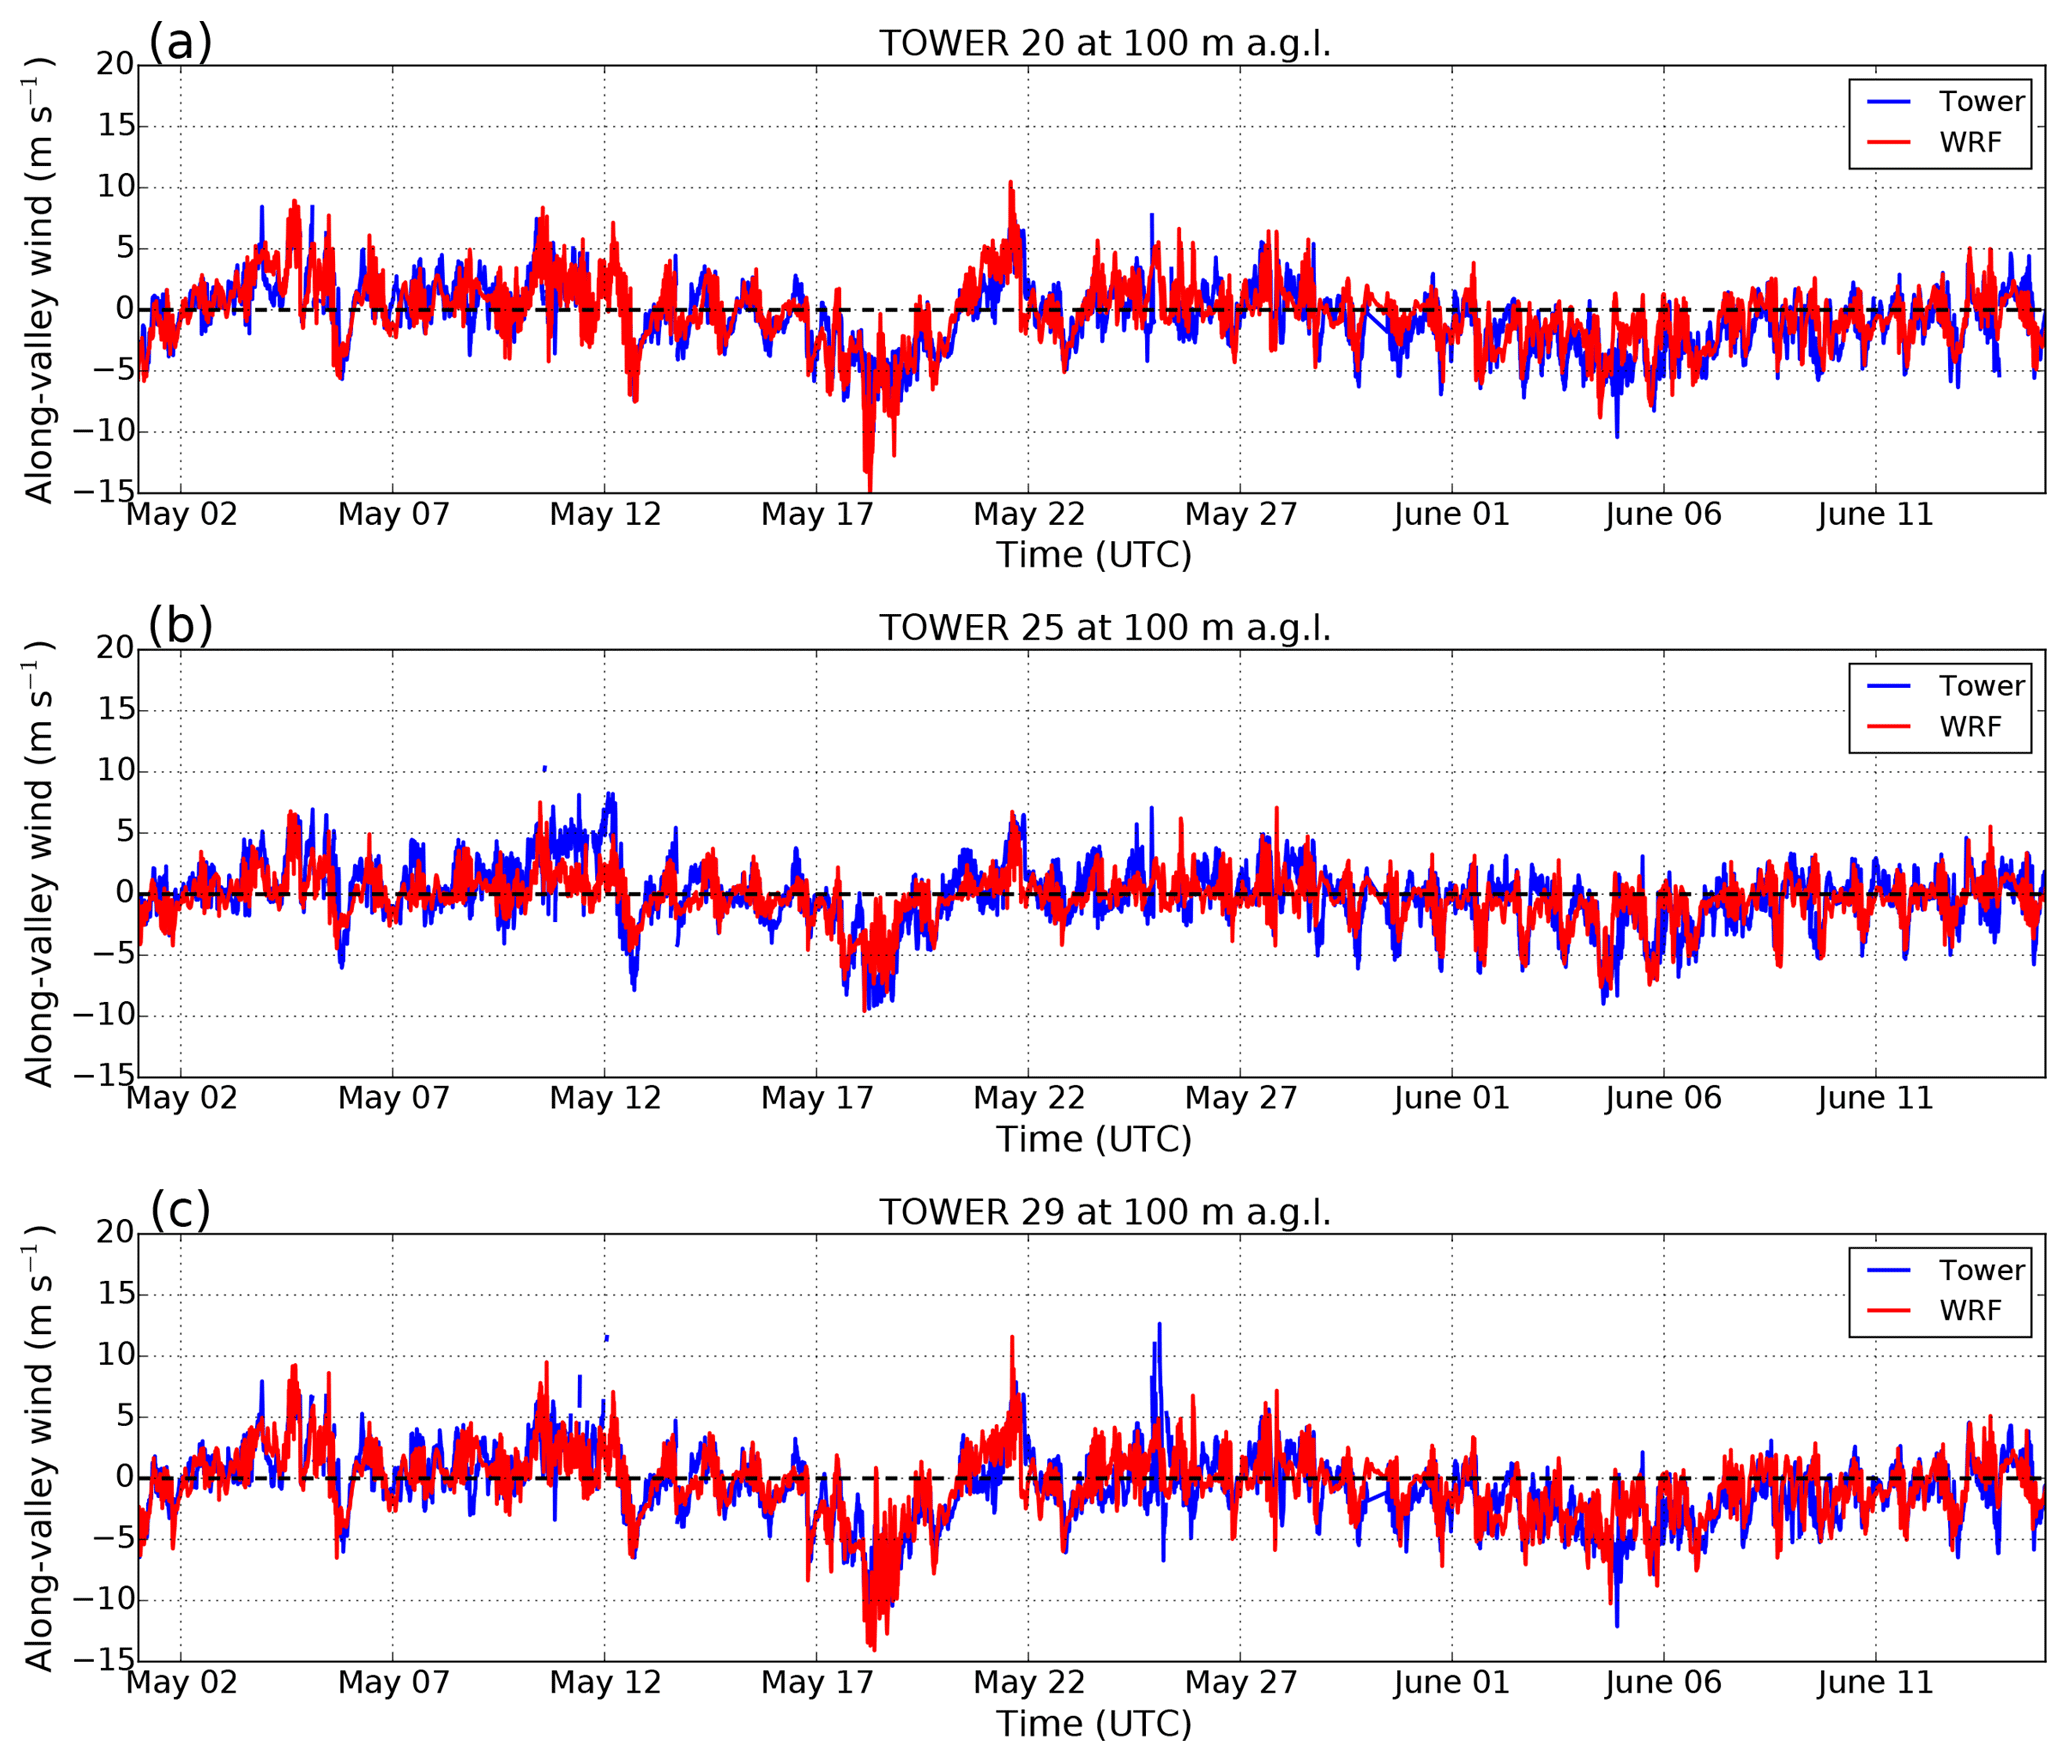Click blue Tower legend line in panel (b)
The height and width of the screenshot is (1761, 2067).
pyautogui.click(x=1888, y=686)
